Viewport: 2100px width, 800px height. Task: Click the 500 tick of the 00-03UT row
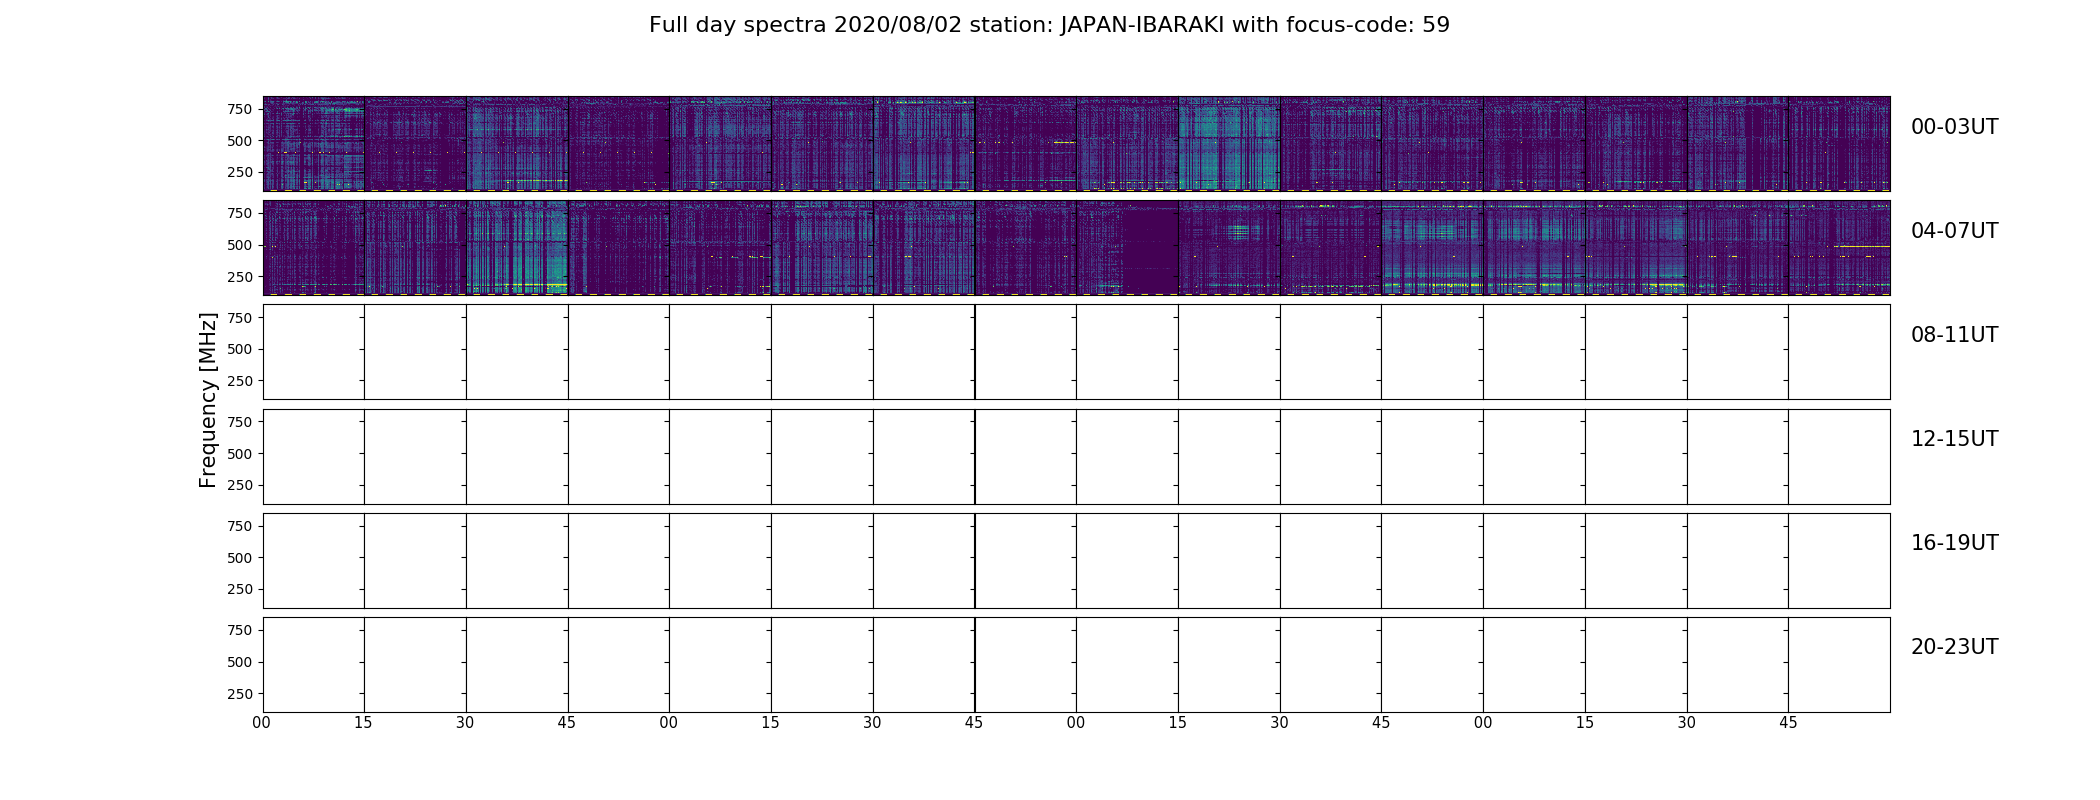point(240,141)
